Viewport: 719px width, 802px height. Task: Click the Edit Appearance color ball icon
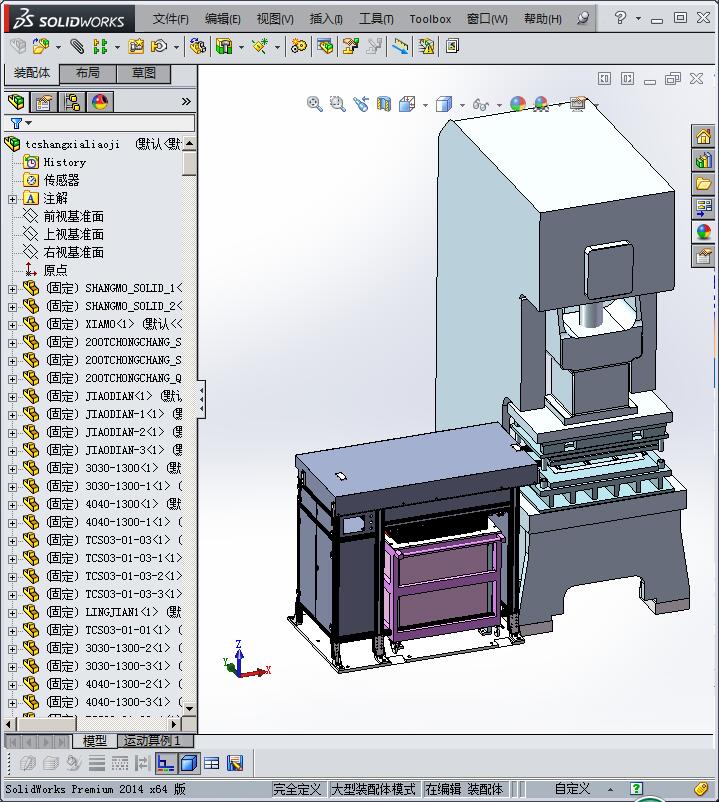tap(518, 104)
